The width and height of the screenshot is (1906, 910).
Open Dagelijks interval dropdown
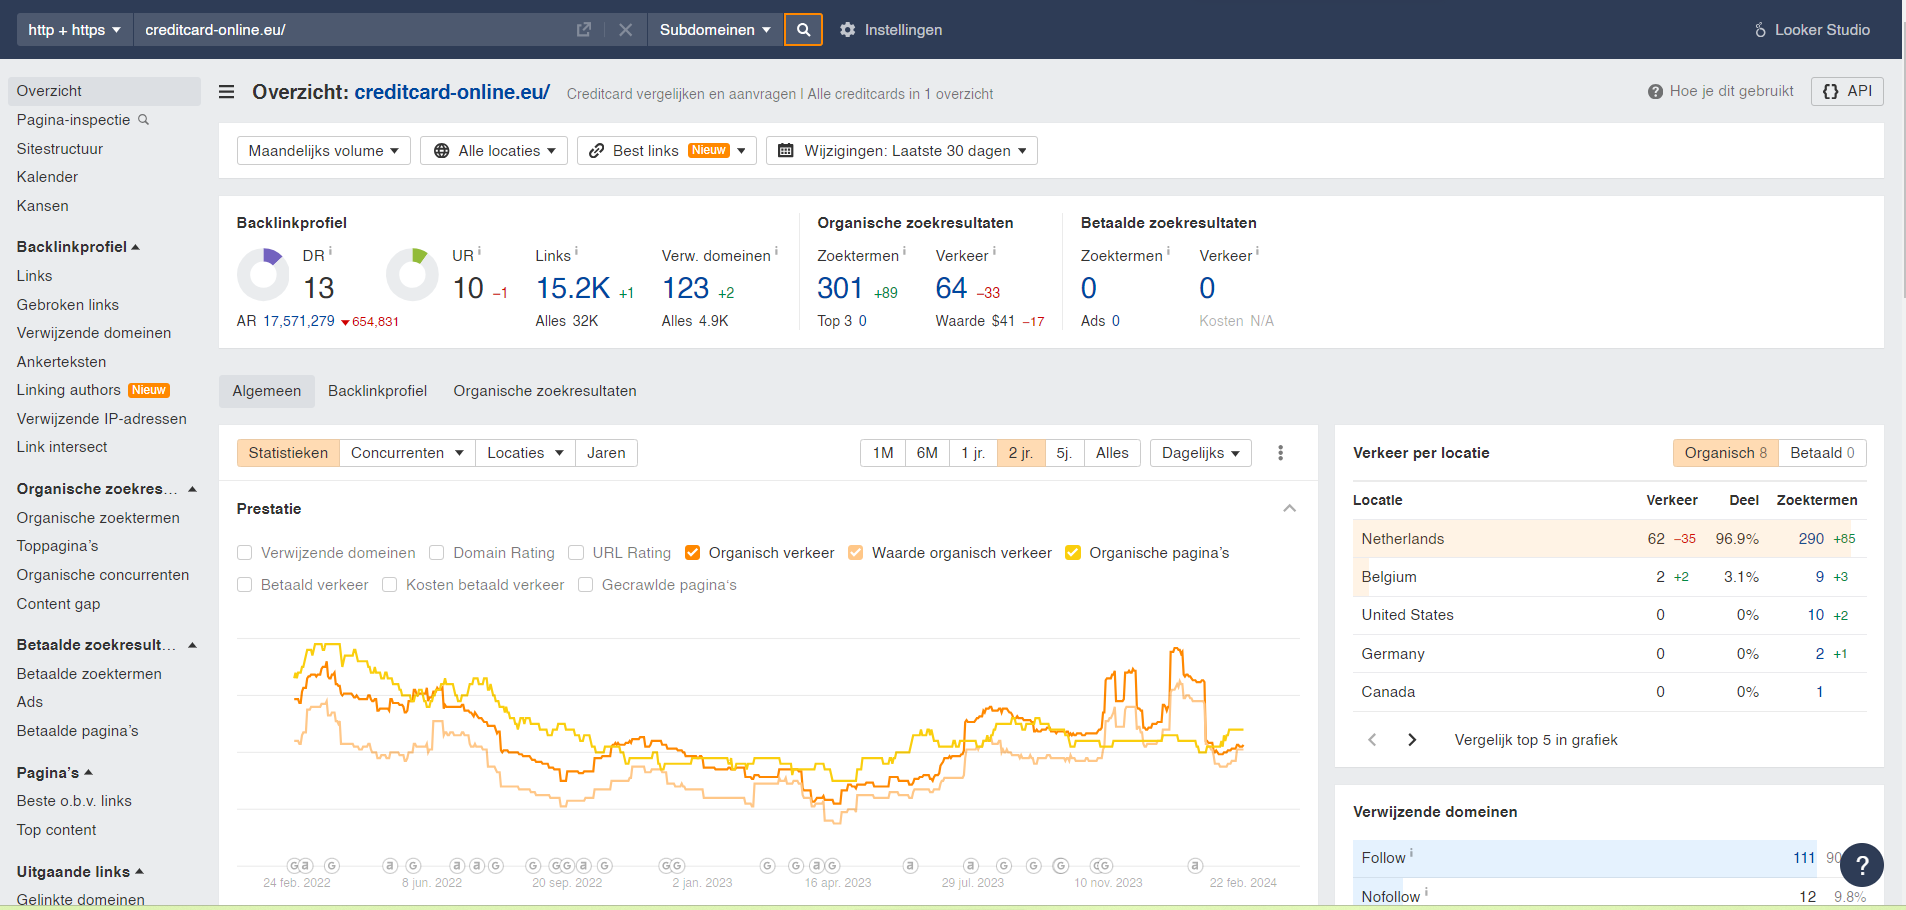[x=1201, y=453]
